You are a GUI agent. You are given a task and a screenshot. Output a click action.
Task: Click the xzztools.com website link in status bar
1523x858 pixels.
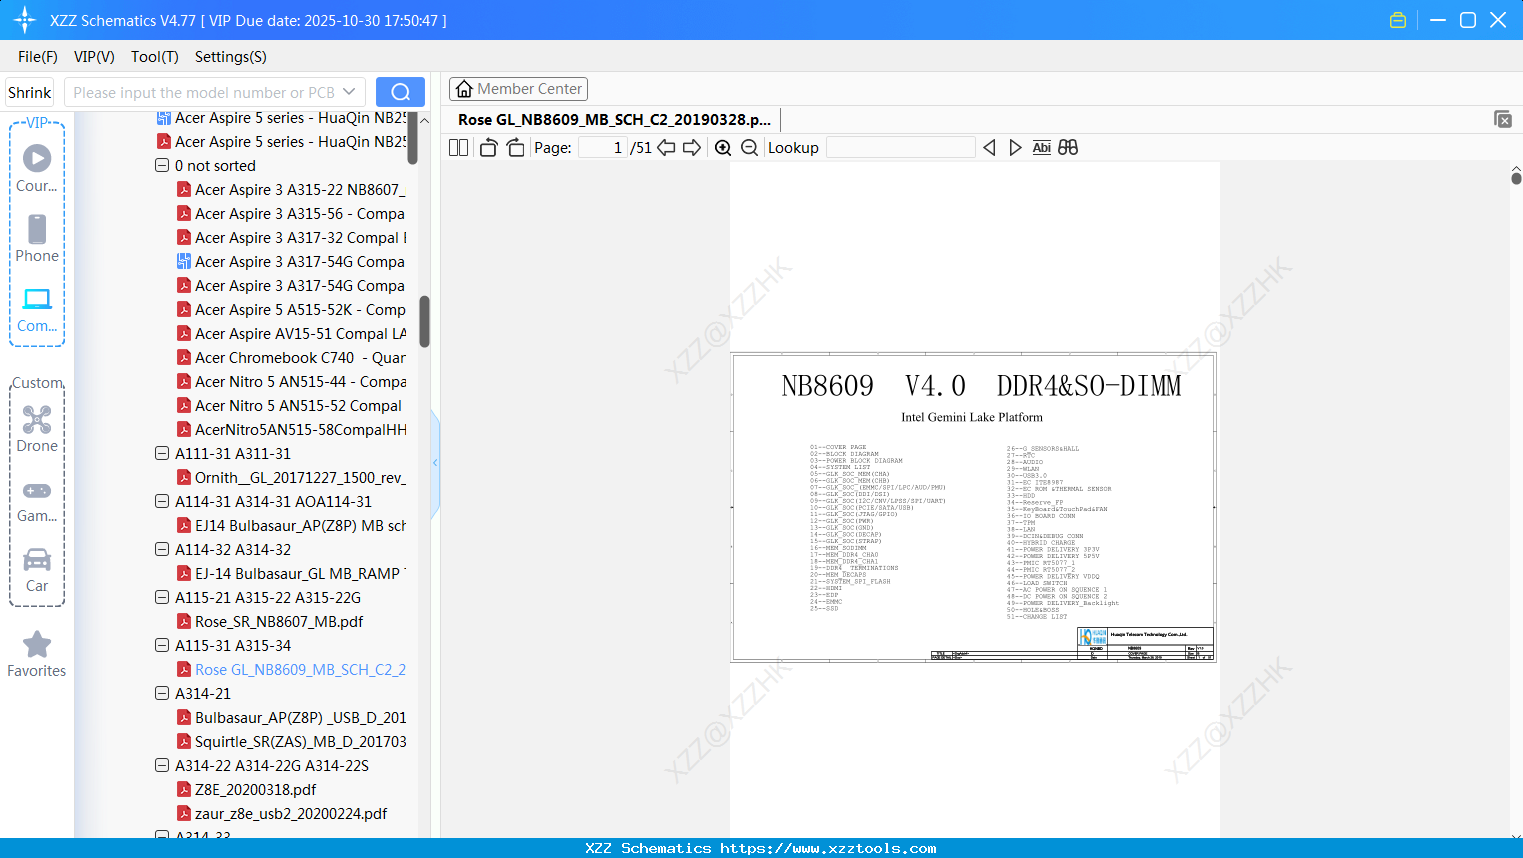(828, 848)
